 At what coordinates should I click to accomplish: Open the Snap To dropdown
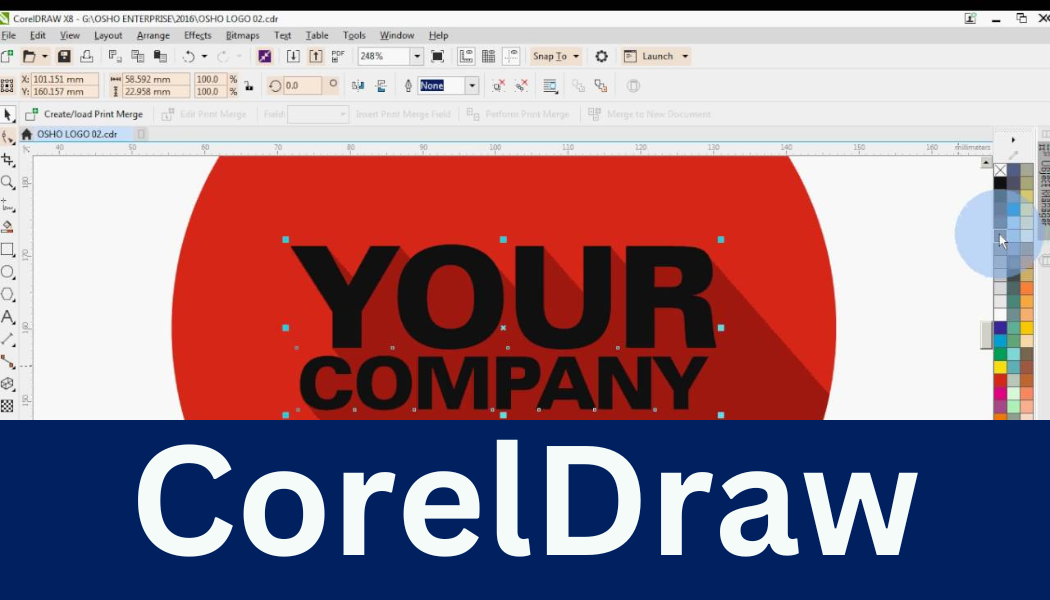coord(555,57)
